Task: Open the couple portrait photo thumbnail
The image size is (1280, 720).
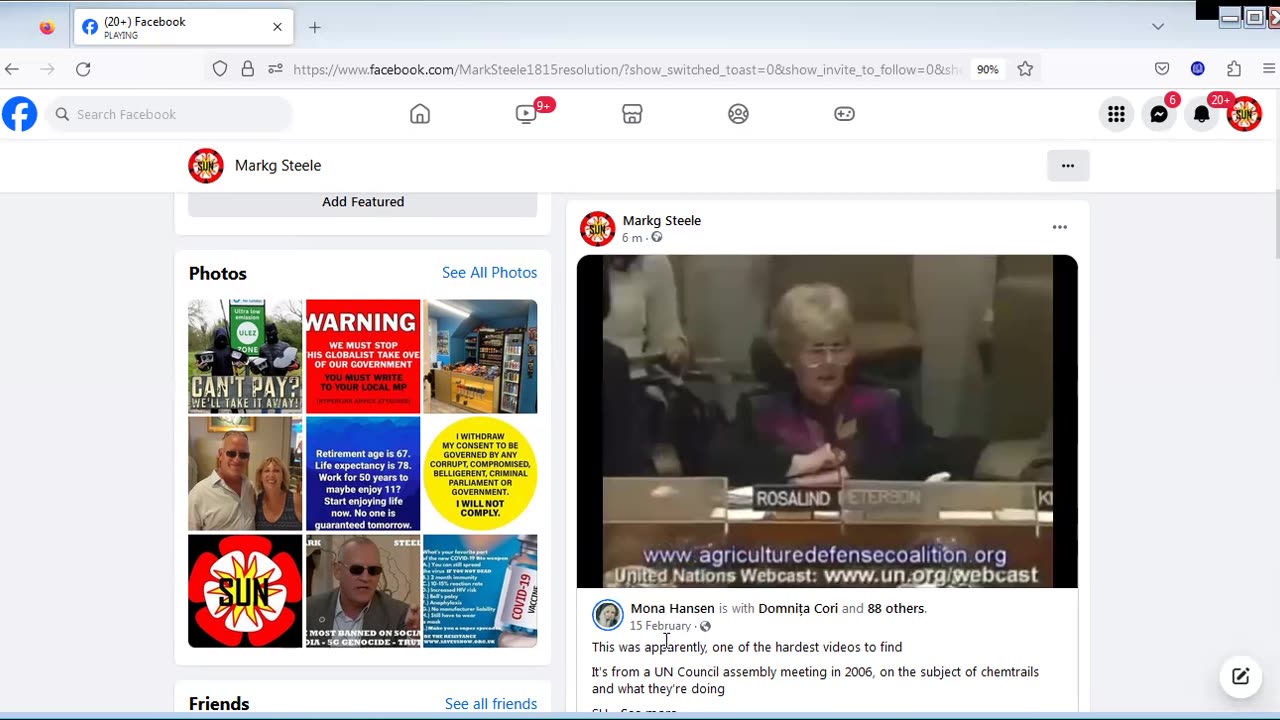Action: click(x=245, y=473)
